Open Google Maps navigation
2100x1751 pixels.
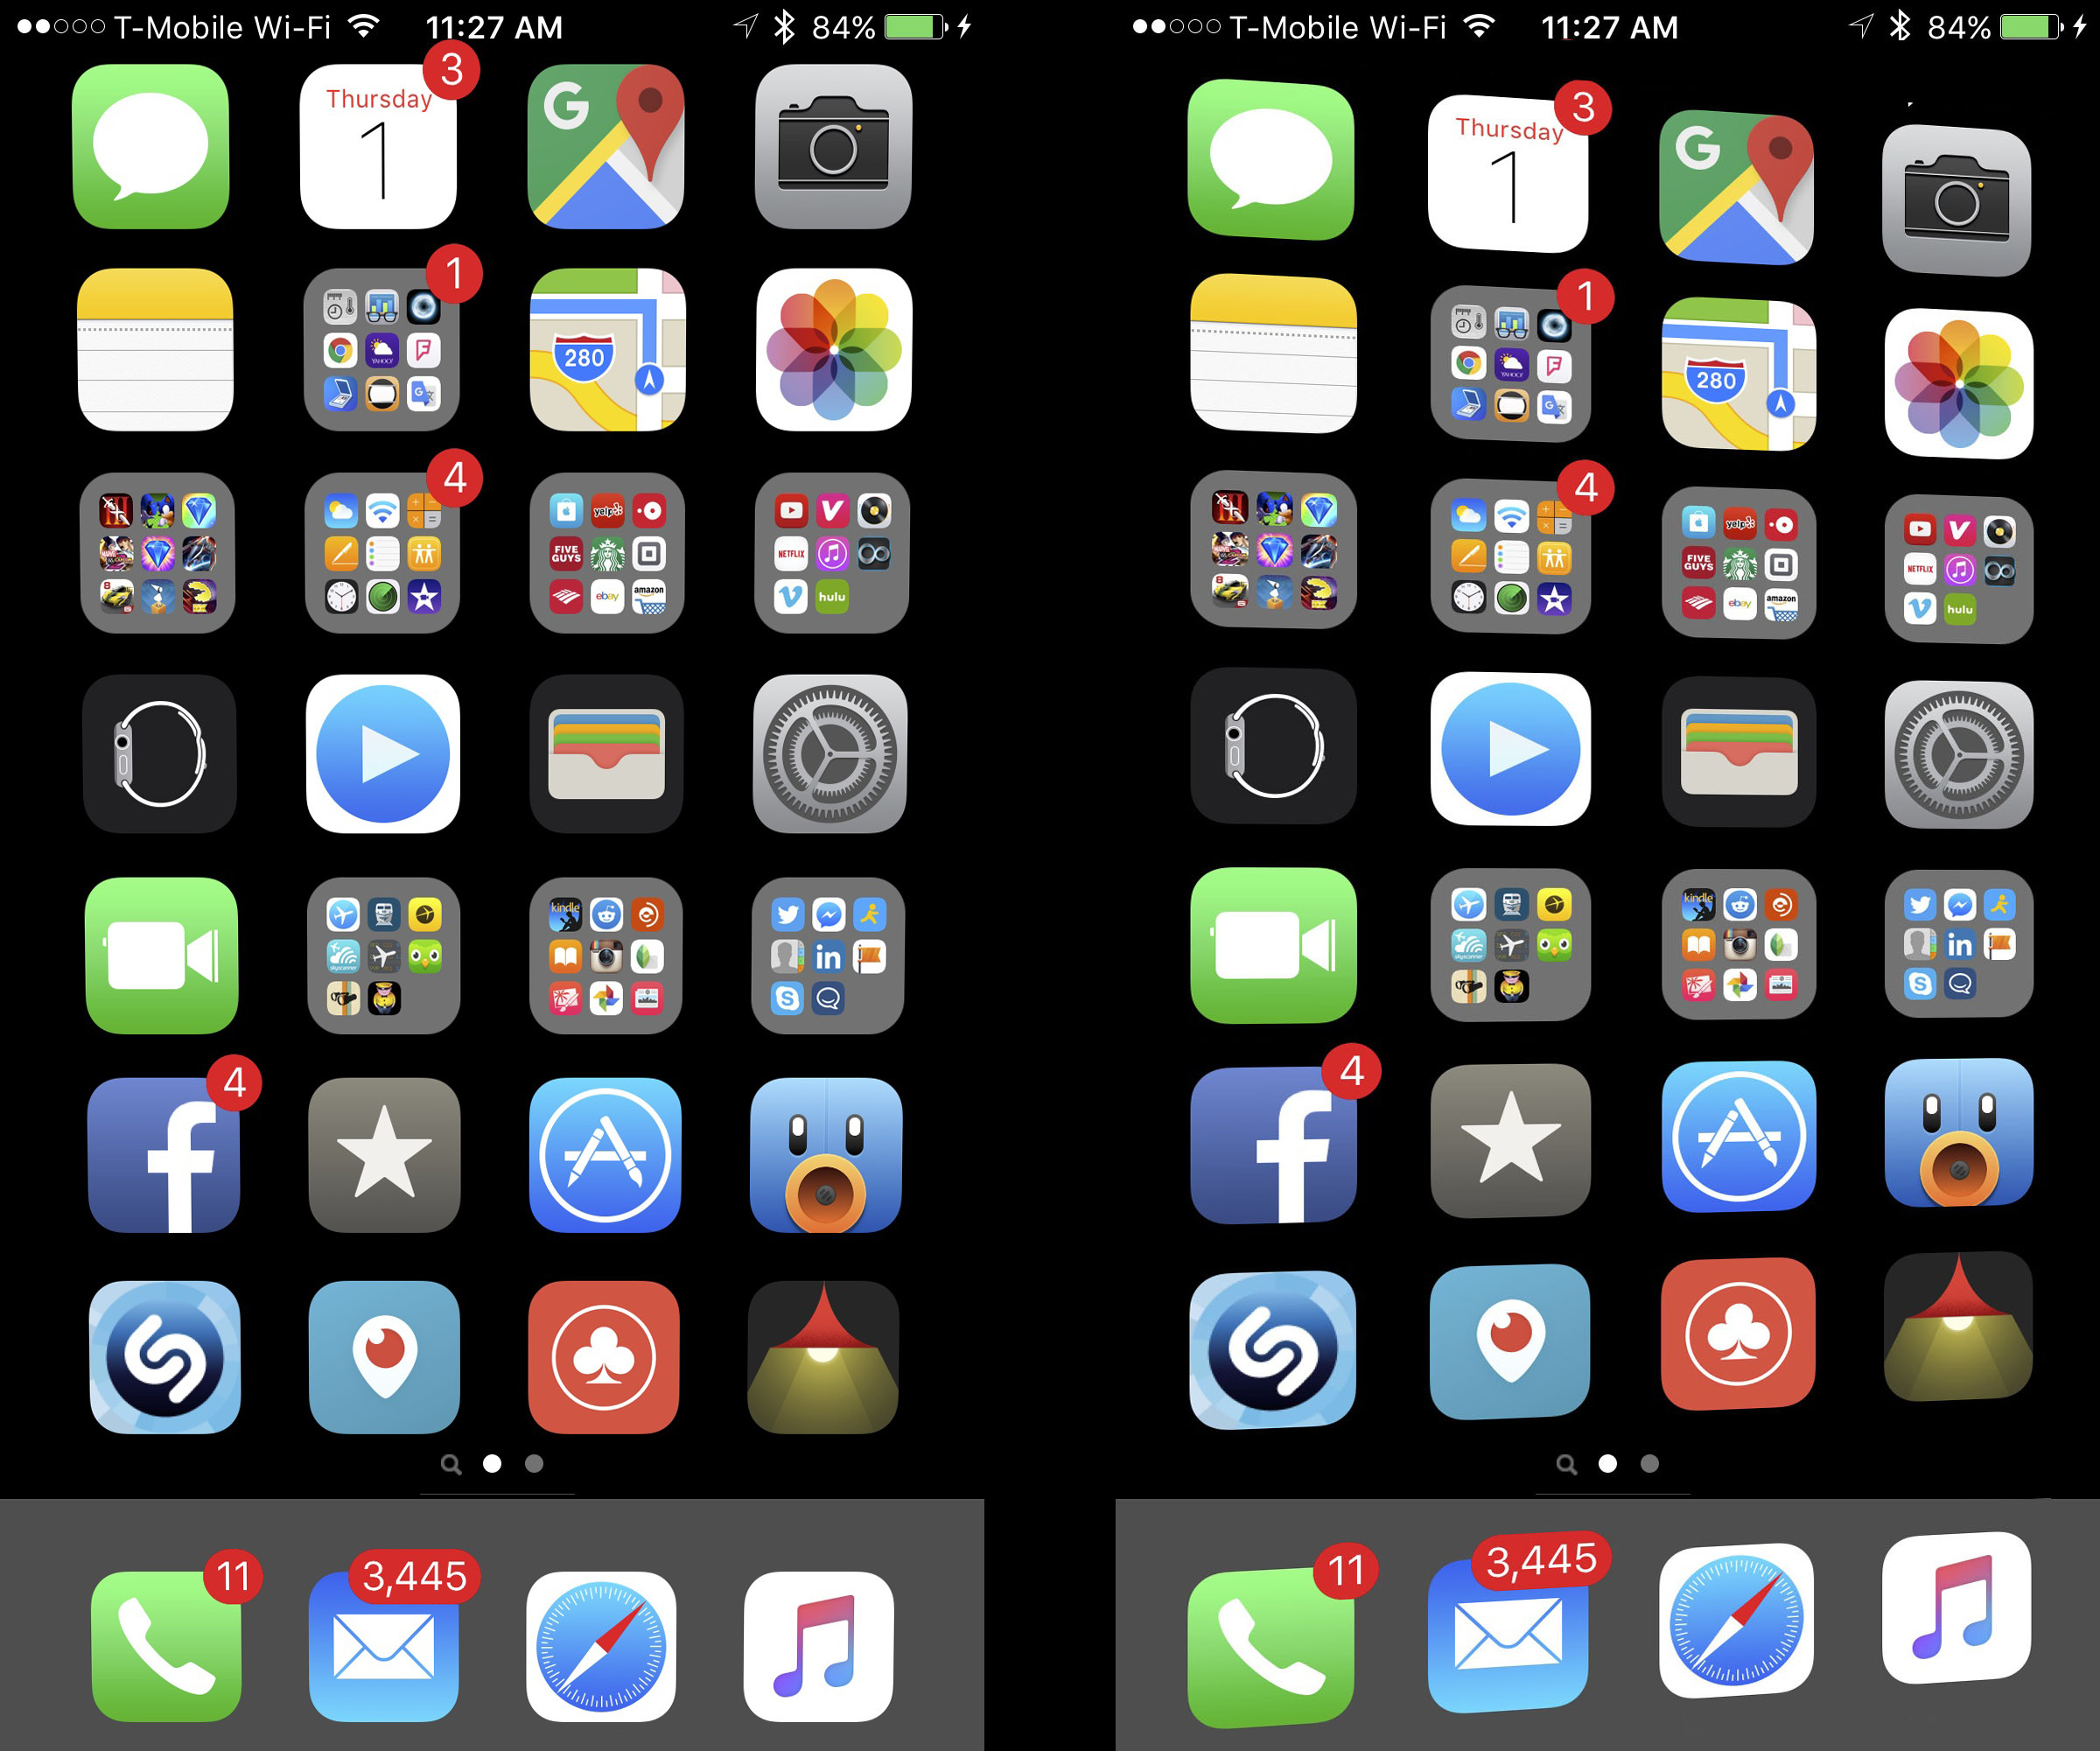[x=602, y=158]
